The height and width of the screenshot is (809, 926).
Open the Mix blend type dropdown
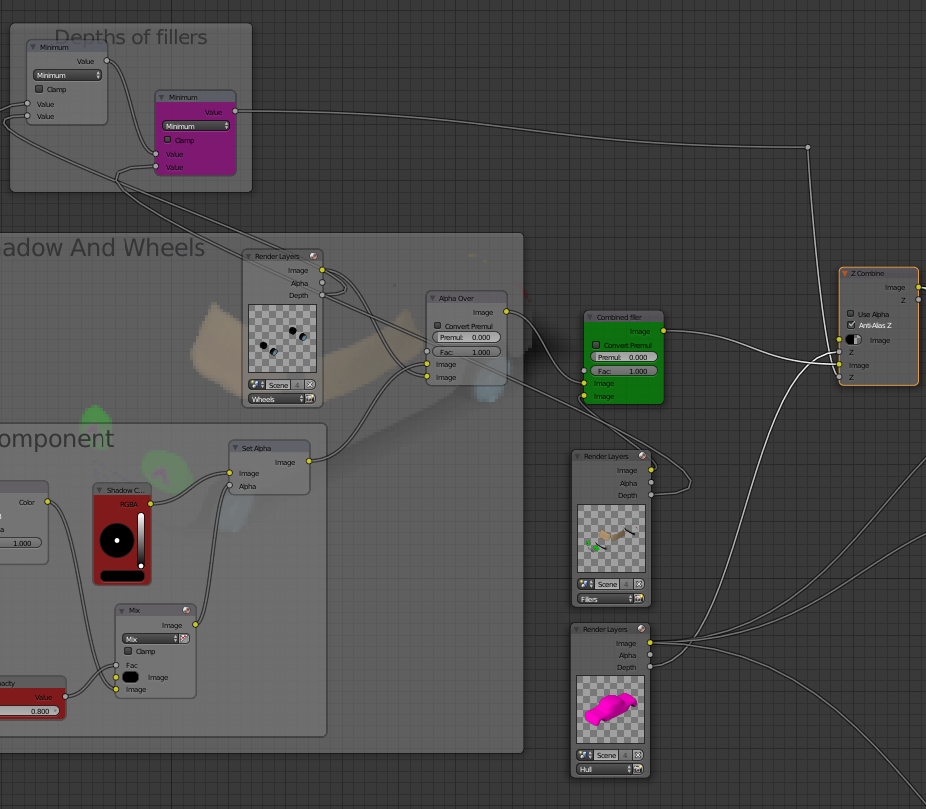pos(149,638)
